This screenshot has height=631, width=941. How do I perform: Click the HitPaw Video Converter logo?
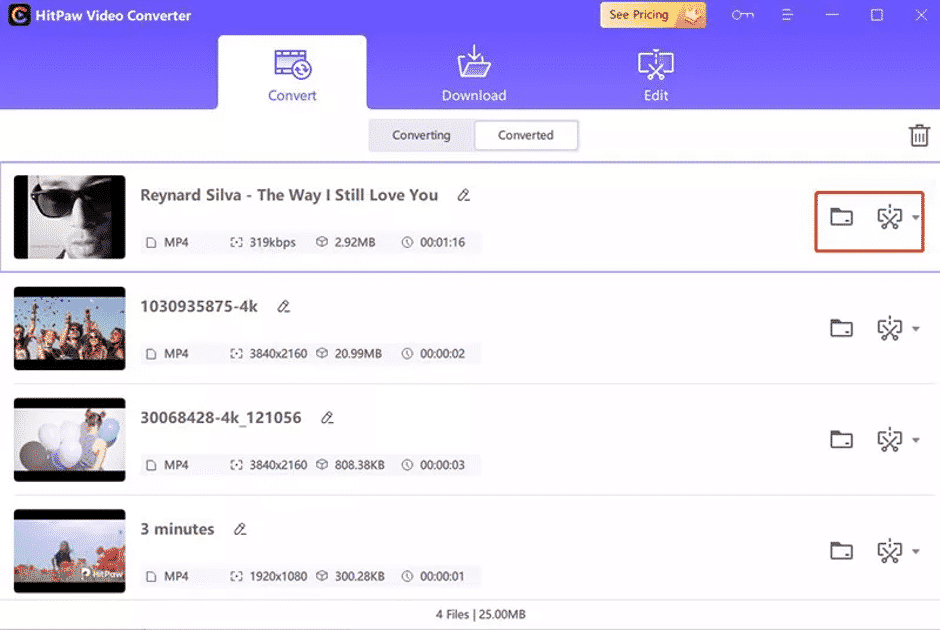(17, 15)
